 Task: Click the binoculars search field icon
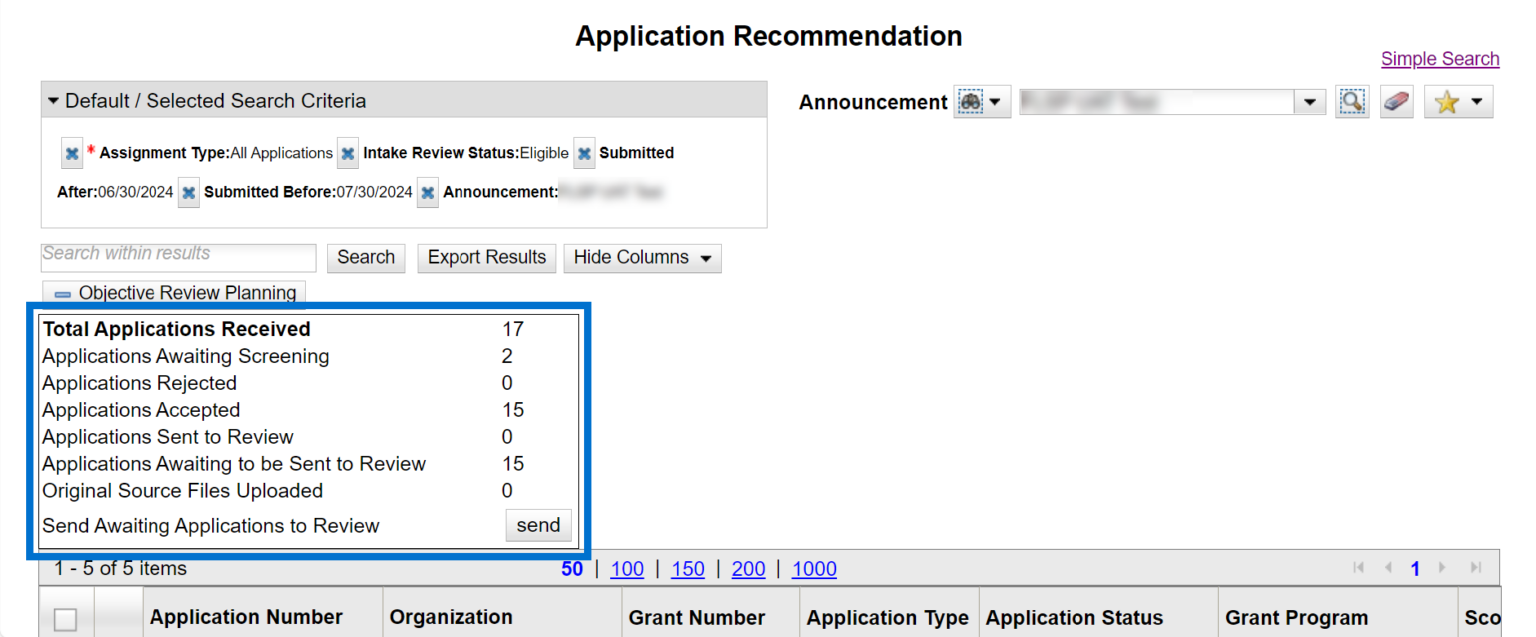[x=970, y=102]
